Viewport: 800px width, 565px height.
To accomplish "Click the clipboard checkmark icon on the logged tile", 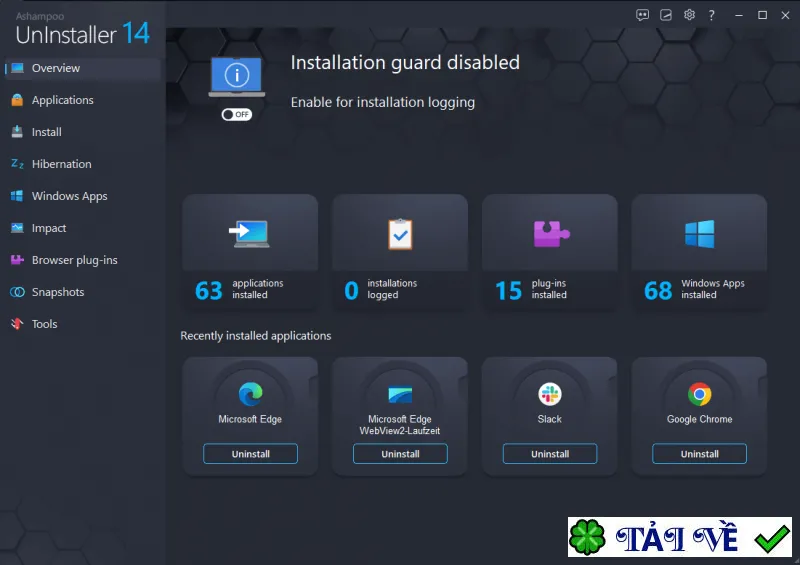I will (400, 234).
